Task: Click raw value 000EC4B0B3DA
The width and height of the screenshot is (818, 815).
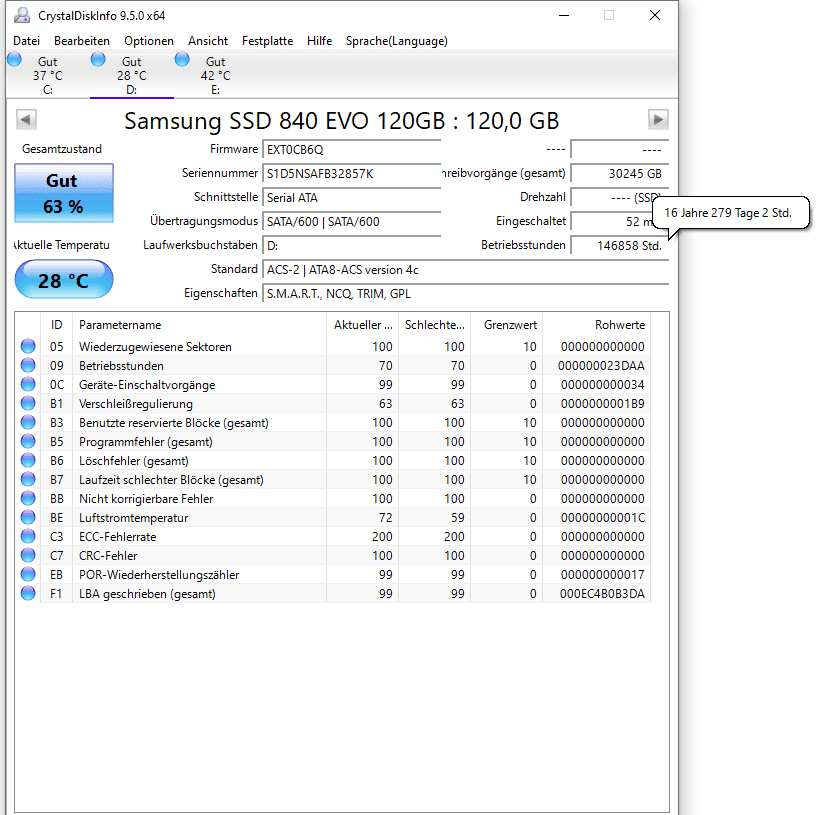Action: point(602,594)
